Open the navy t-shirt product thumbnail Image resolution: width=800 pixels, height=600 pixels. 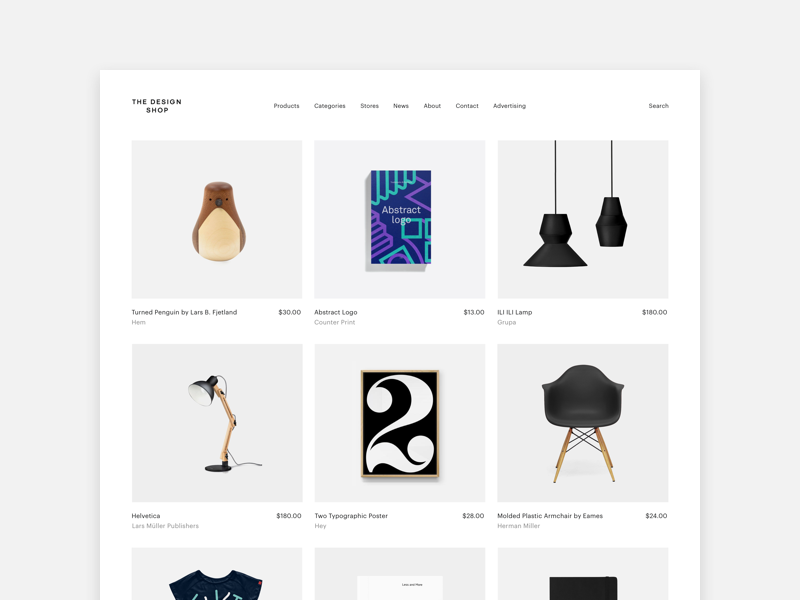coord(217,574)
